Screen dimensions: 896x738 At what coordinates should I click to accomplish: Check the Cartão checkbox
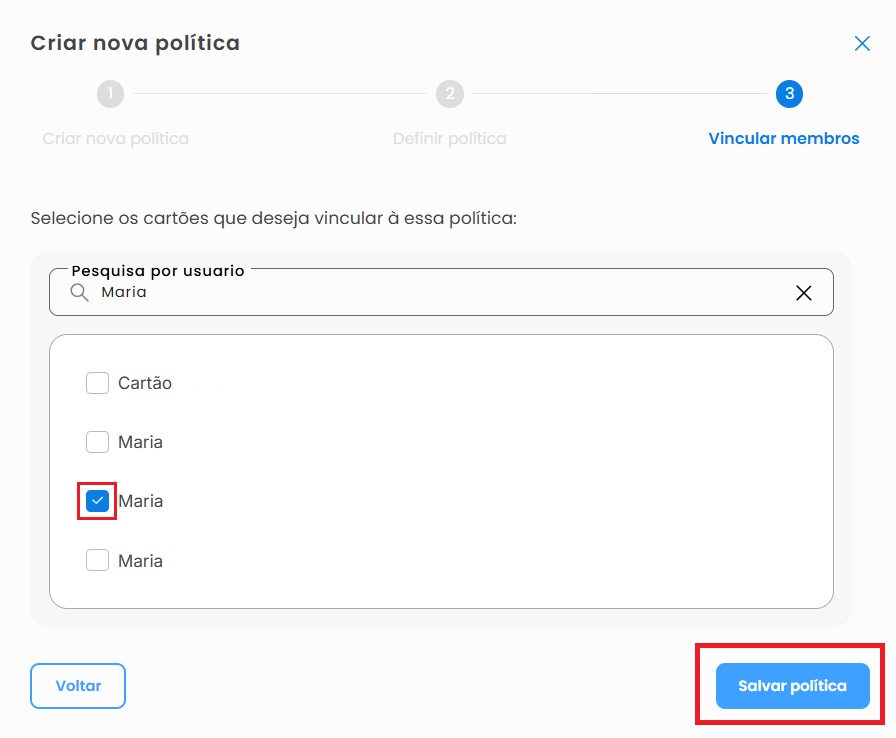(97, 383)
